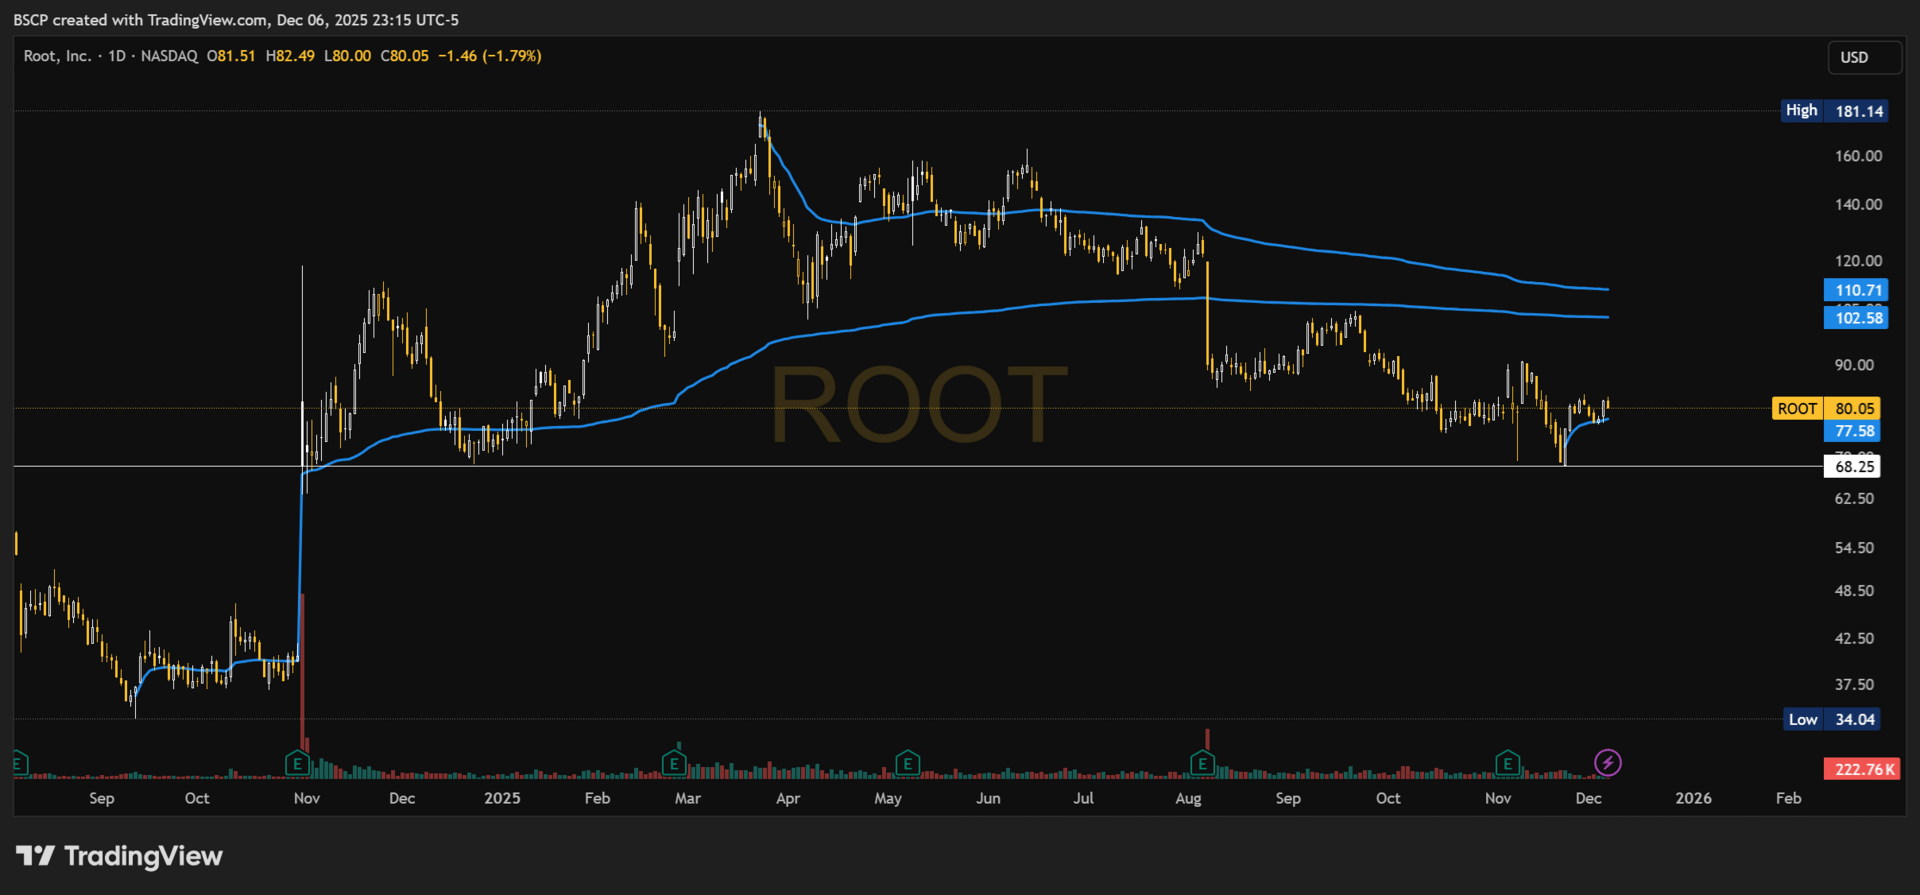The width and height of the screenshot is (1920, 895).
Task: Click the open value O81.51
Action: [x=231, y=56]
